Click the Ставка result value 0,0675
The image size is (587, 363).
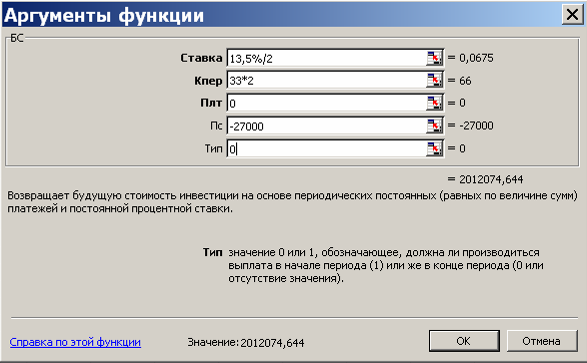[476, 58]
